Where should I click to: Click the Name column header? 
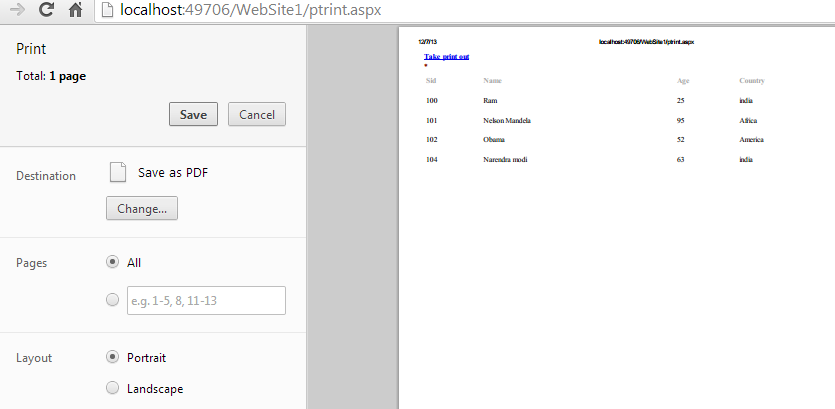(493, 80)
